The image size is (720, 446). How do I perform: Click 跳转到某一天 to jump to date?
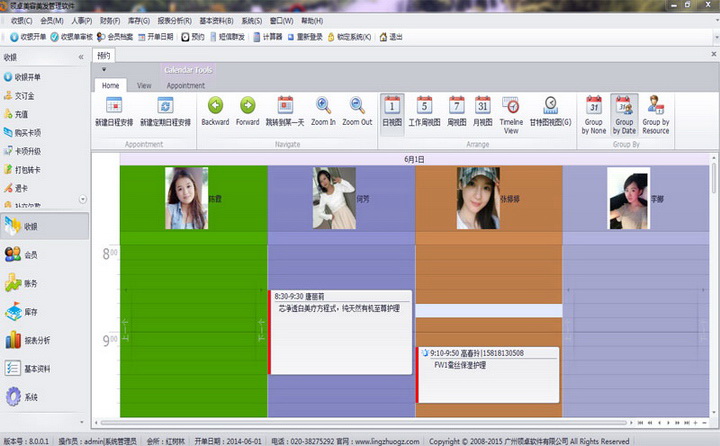(x=285, y=111)
